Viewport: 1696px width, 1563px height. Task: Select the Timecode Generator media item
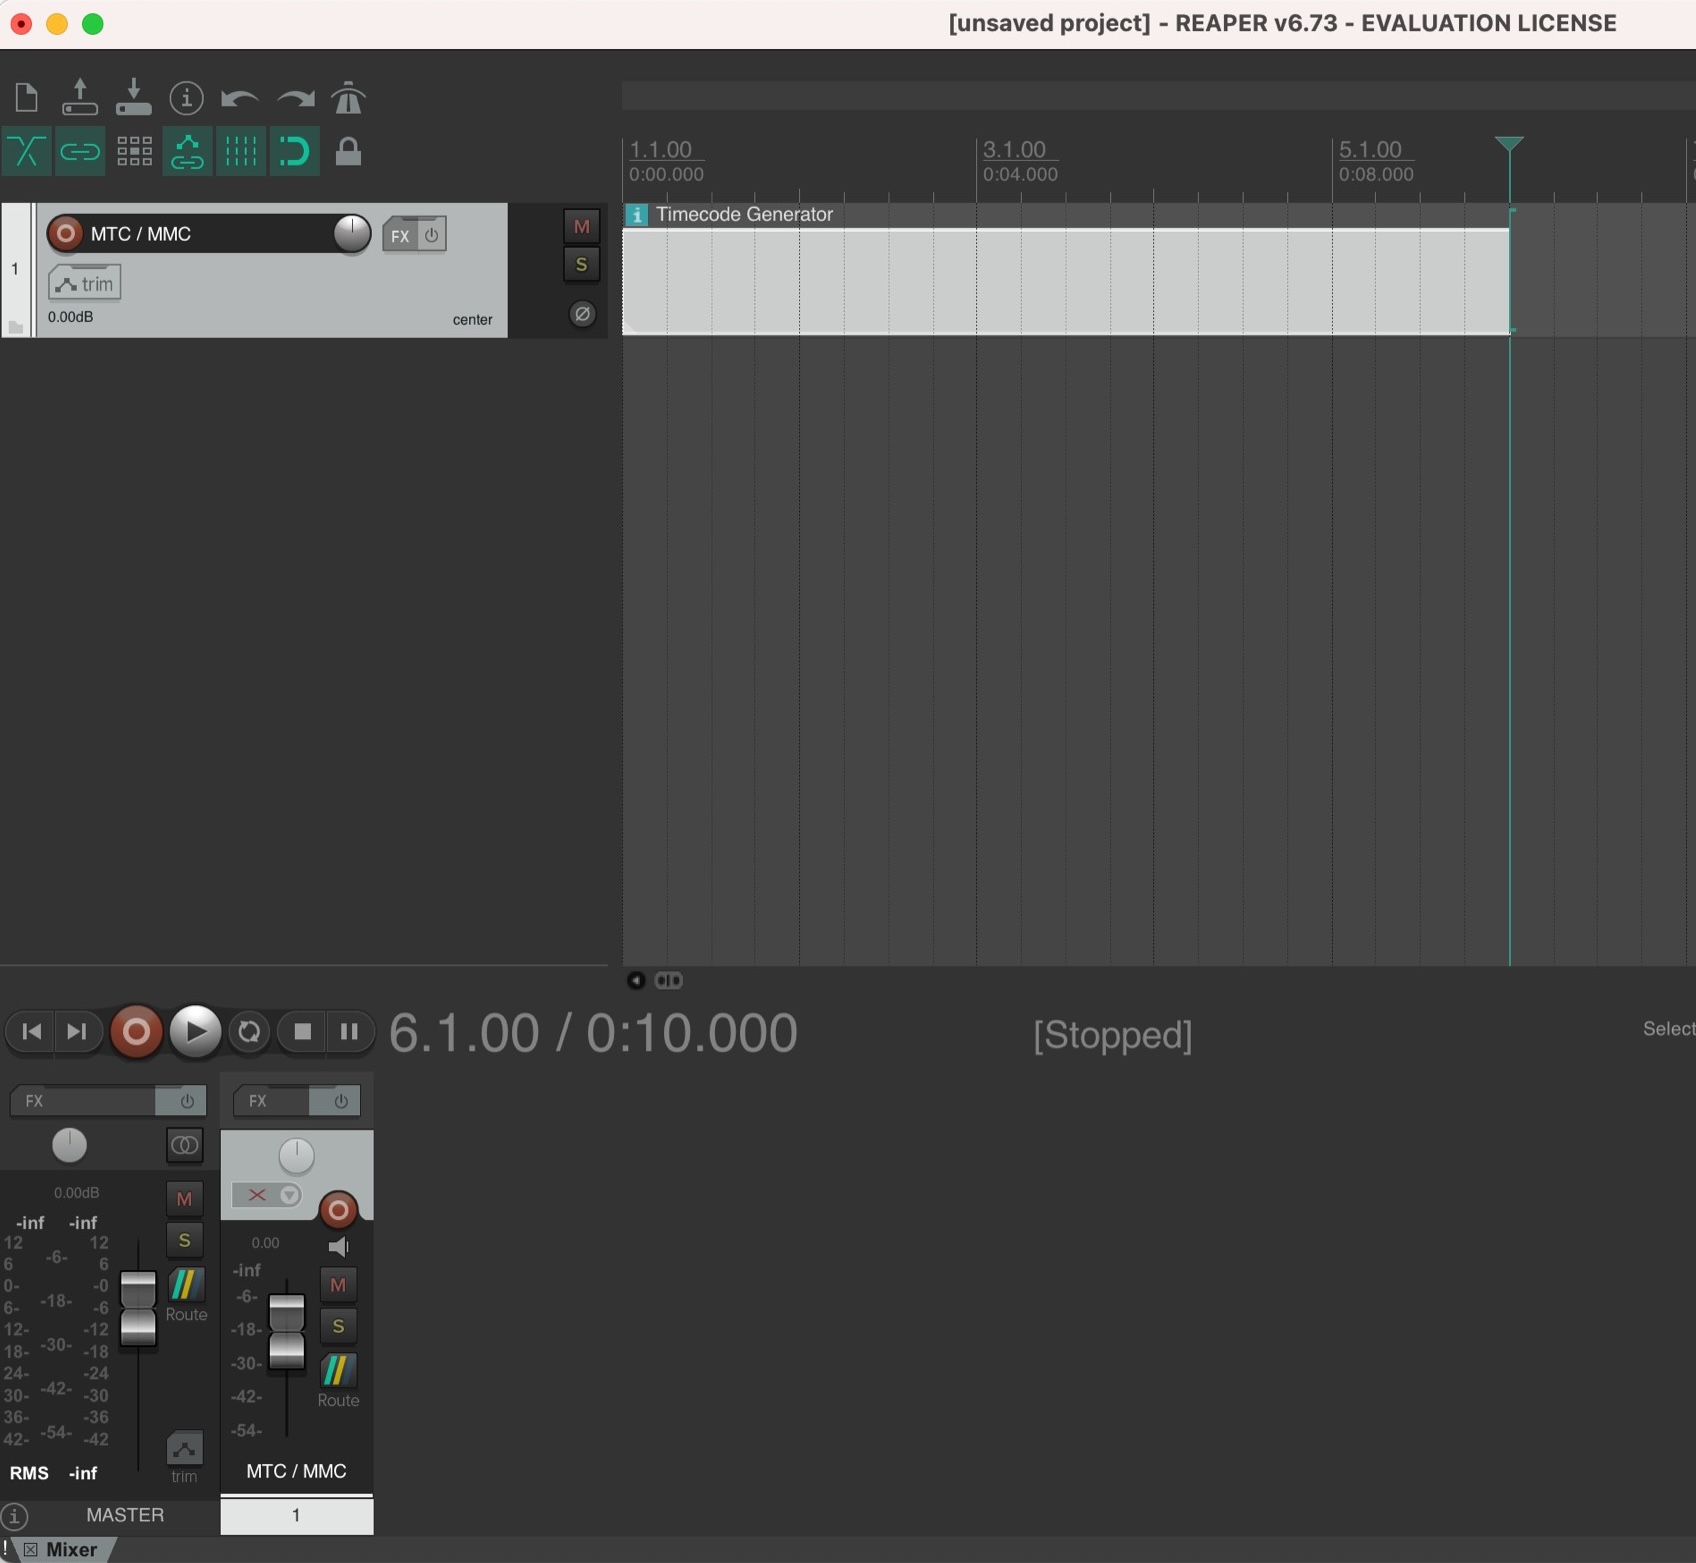pos(1066,282)
